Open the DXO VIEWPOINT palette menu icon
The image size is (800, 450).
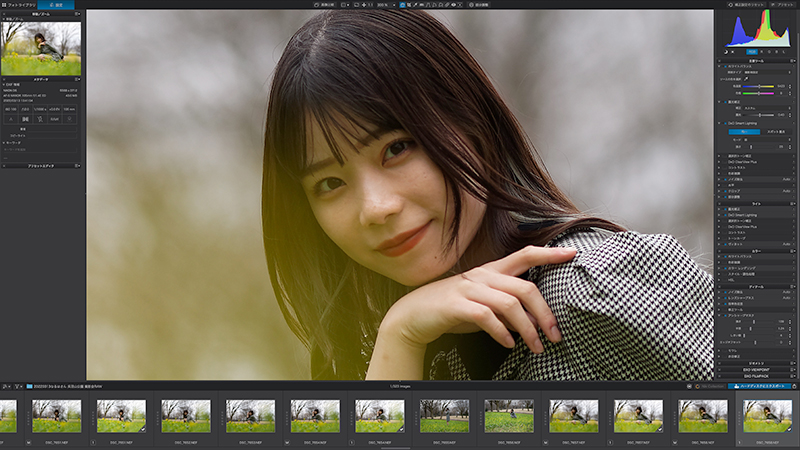tap(793, 370)
